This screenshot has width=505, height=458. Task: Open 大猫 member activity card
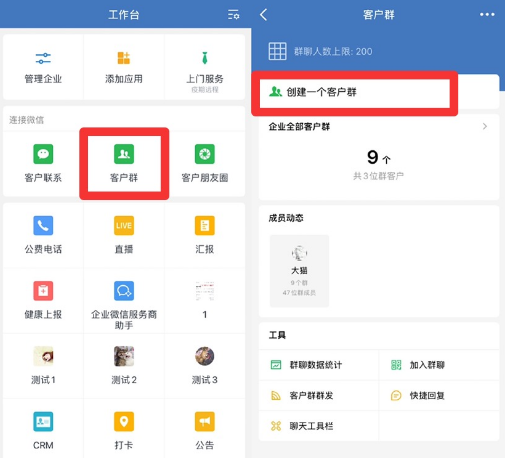pyautogui.click(x=299, y=271)
